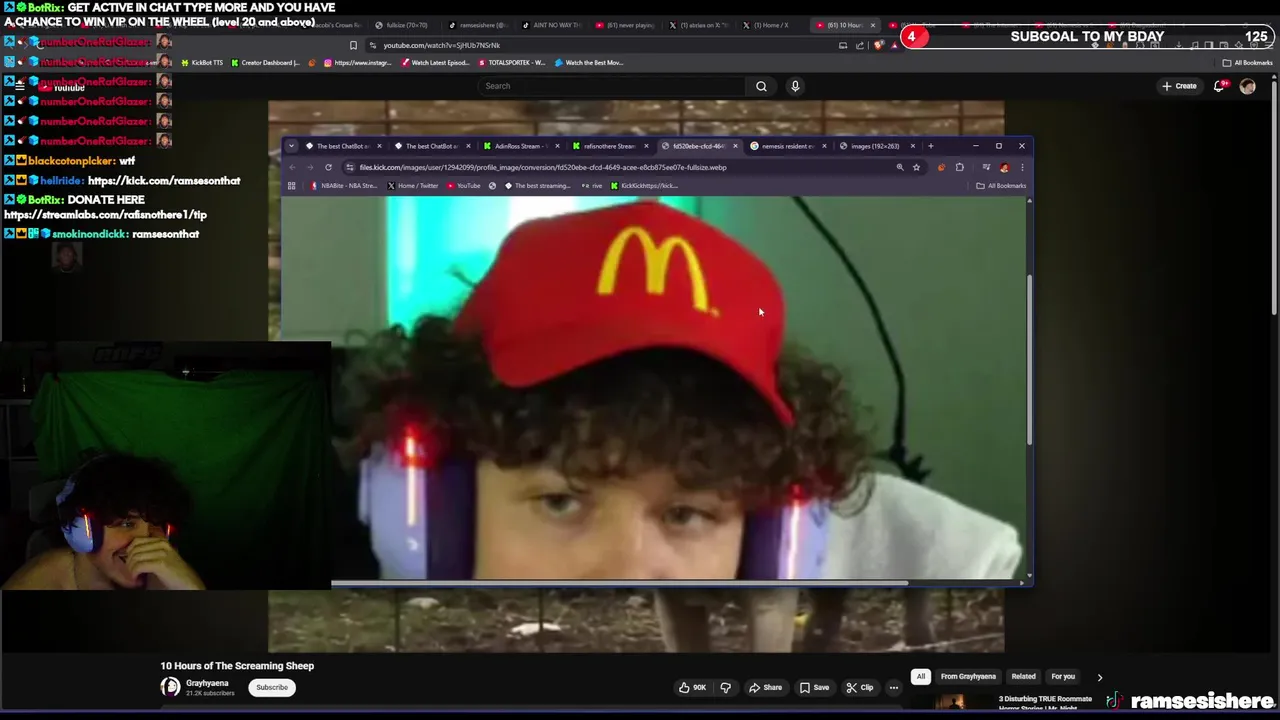
Task: Switch to the AINT NO WAY tab
Action: 552,25
